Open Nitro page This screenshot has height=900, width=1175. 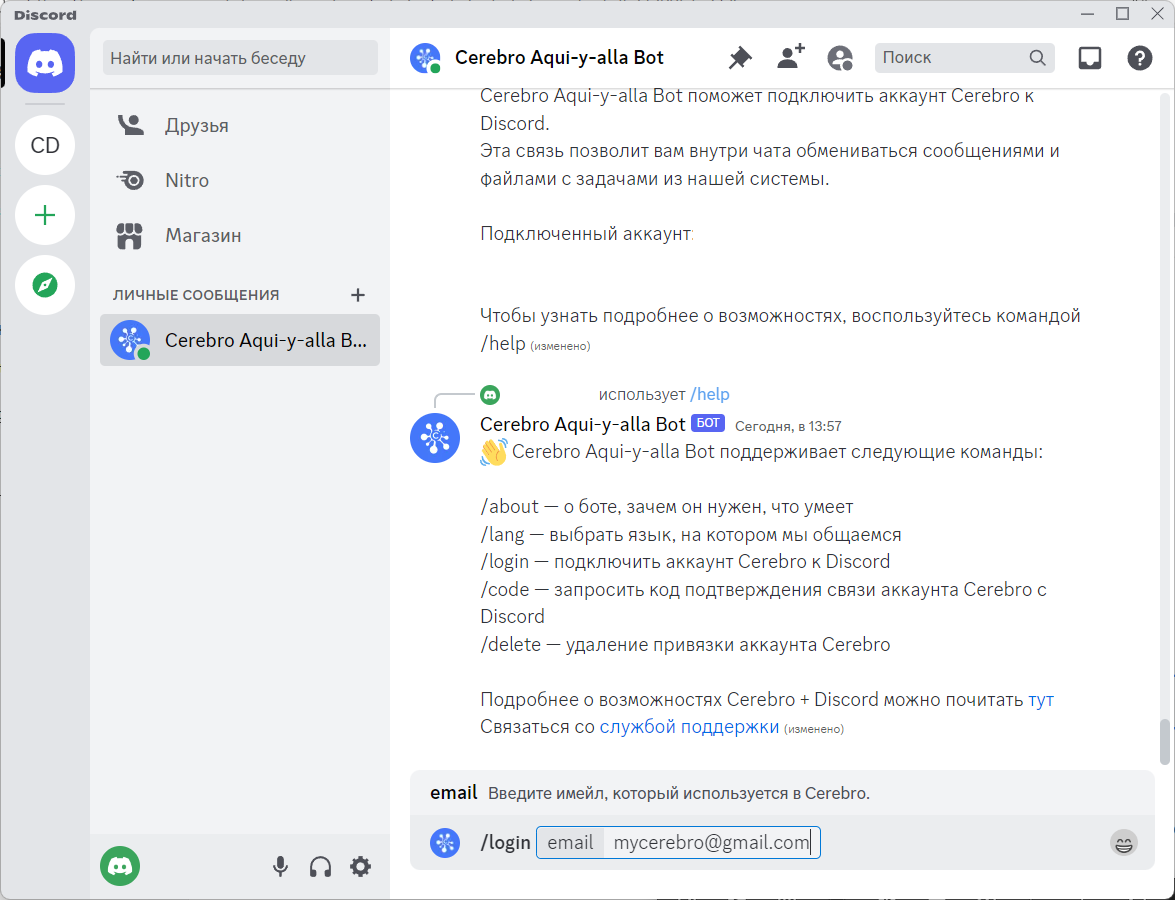tap(240, 181)
